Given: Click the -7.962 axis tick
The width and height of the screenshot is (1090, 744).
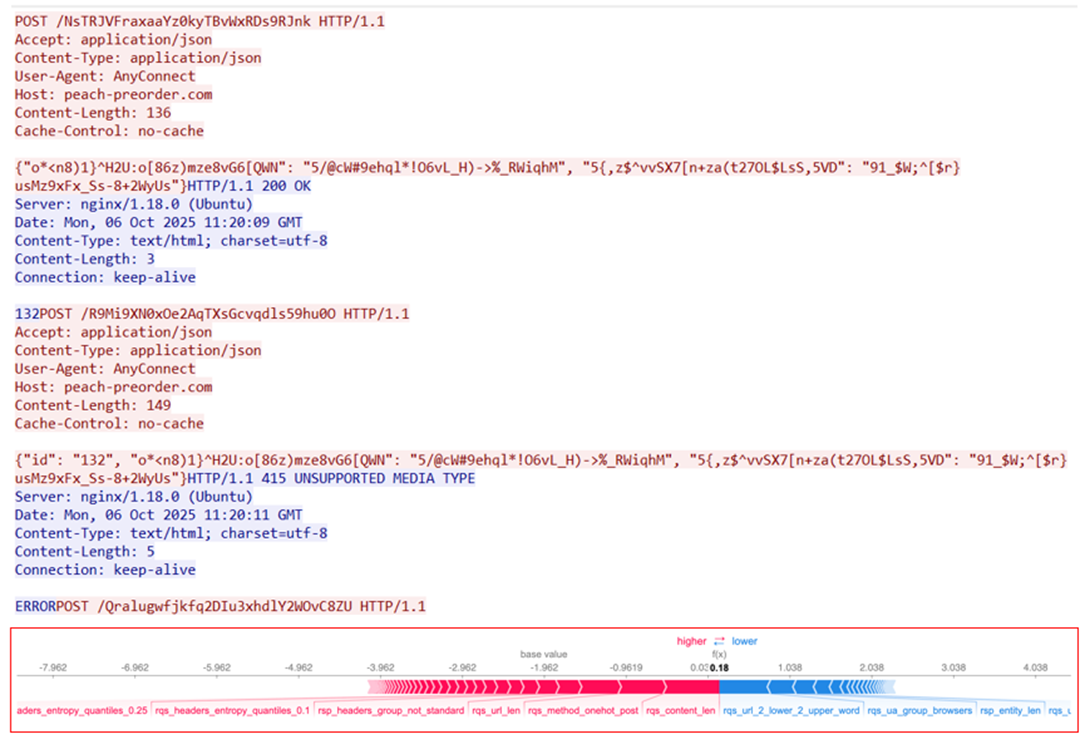Looking at the screenshot, I should (53, 668).
